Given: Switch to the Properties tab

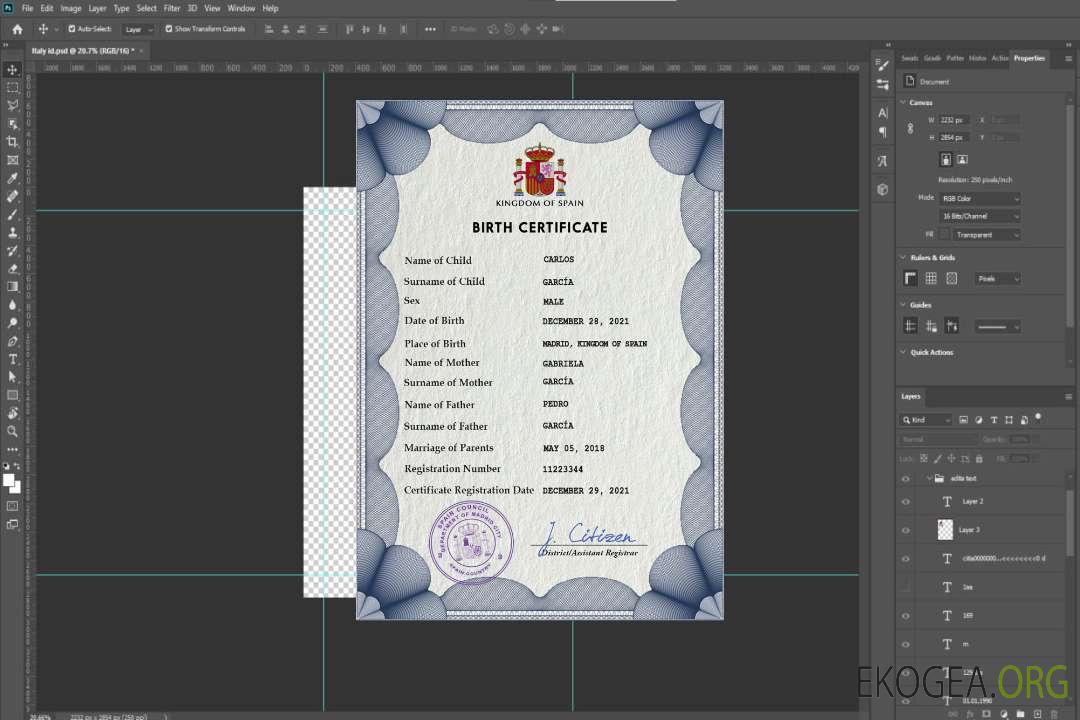Looking at the screenshot, I should coord(1029,58).
